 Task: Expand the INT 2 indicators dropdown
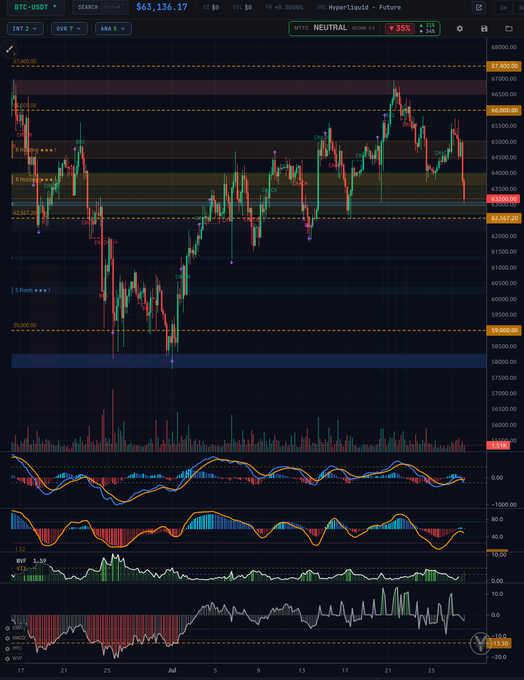click(25, 29)
